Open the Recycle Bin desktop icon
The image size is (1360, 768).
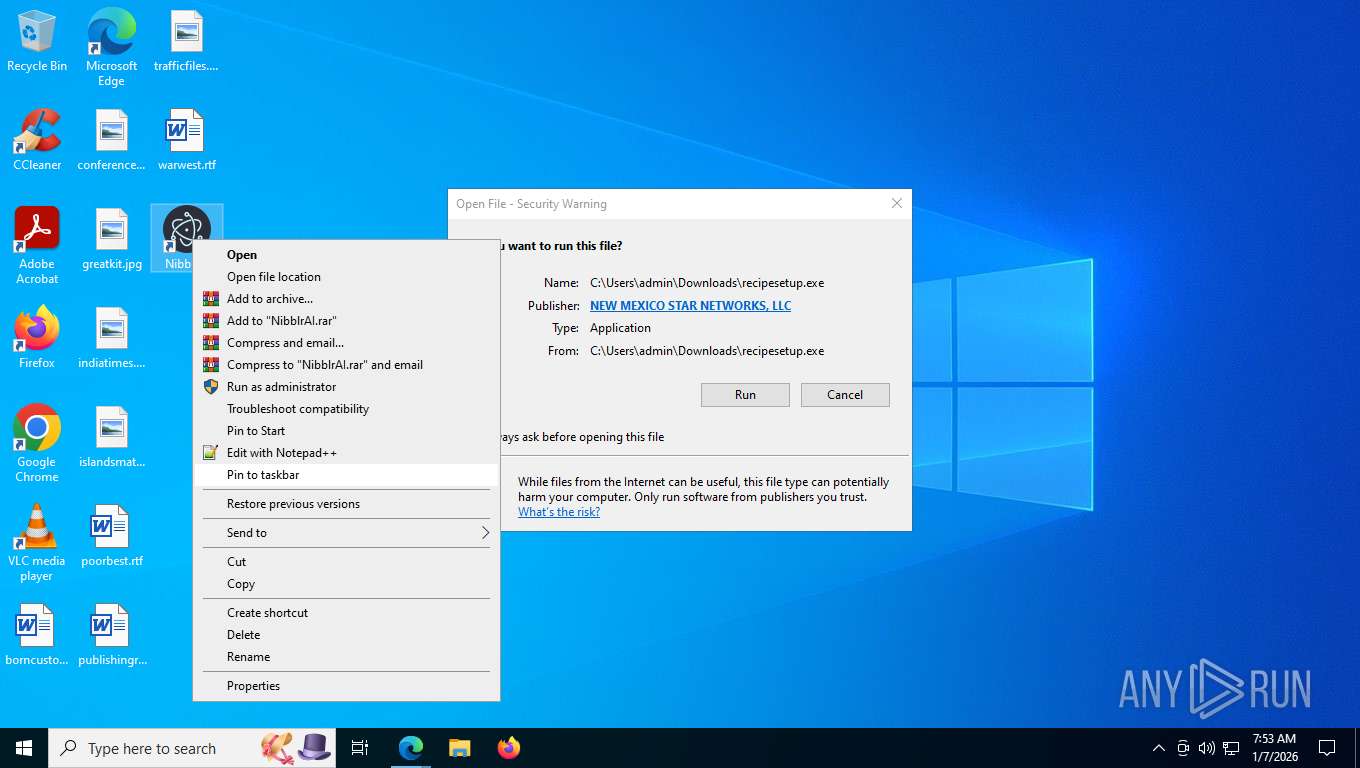37,41
